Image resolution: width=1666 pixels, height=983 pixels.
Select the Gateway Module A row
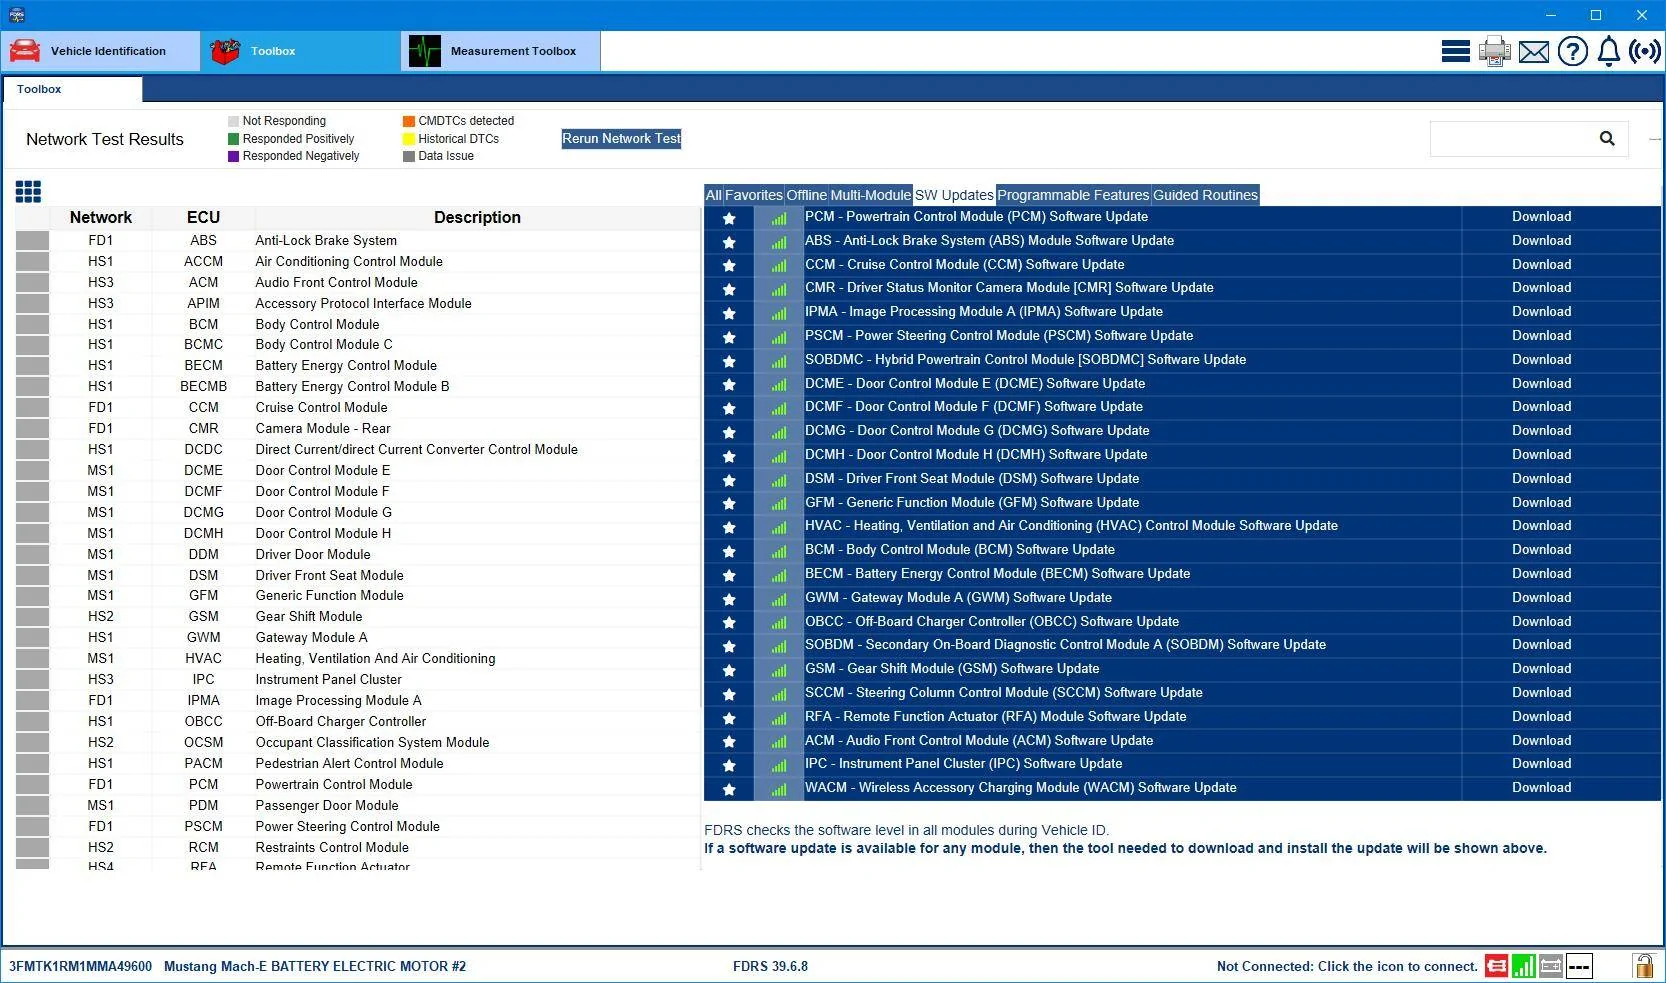coord(358,637)
